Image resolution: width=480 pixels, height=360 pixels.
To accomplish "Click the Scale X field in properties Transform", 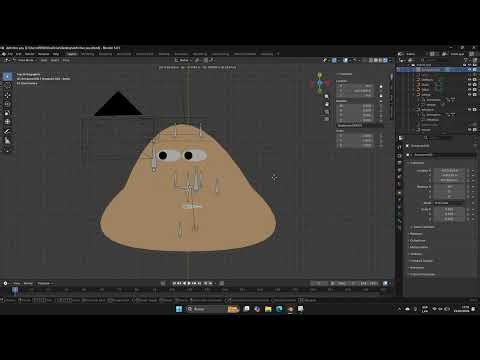I will point(449,209).
